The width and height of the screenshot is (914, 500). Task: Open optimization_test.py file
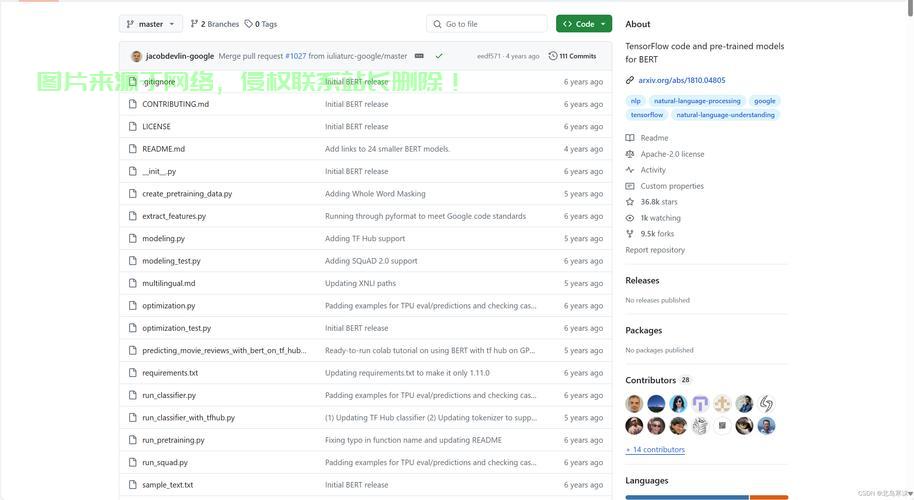177,328
